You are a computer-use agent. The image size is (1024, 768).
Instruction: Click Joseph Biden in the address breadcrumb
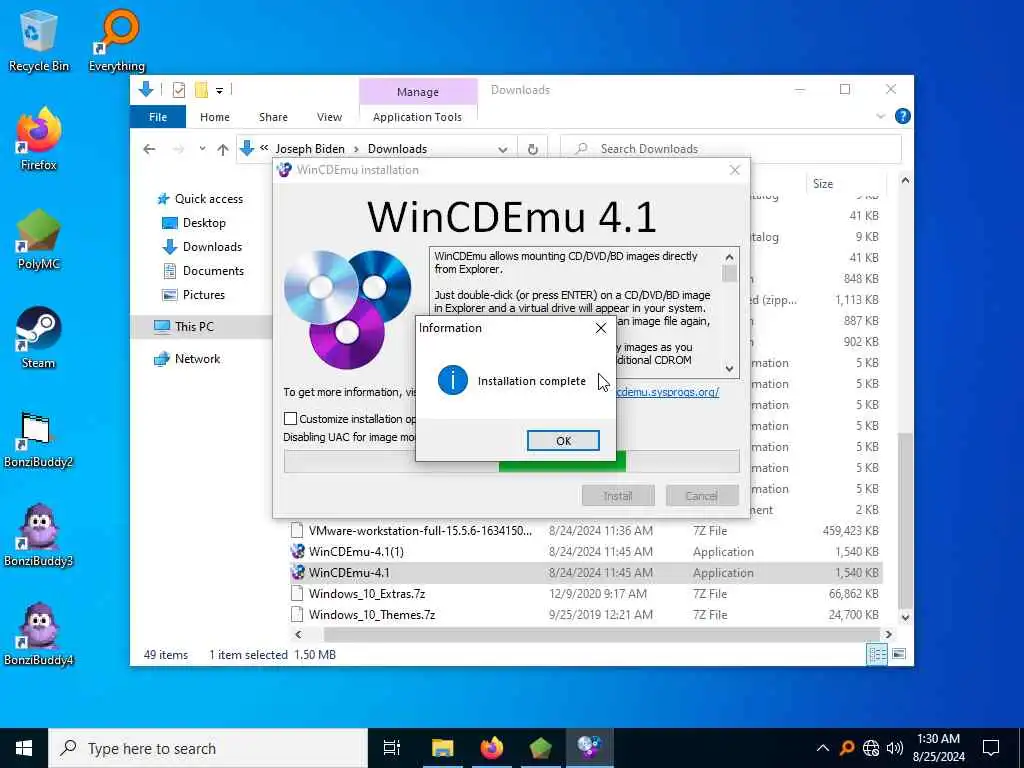[x=310, y=149]
